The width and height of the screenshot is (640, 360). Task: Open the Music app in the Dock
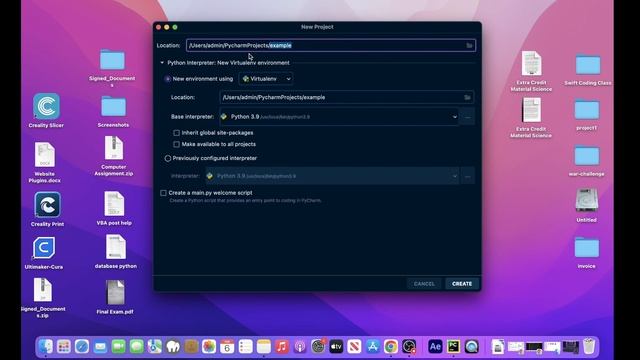pyautogui.click(x=282, y=347)
